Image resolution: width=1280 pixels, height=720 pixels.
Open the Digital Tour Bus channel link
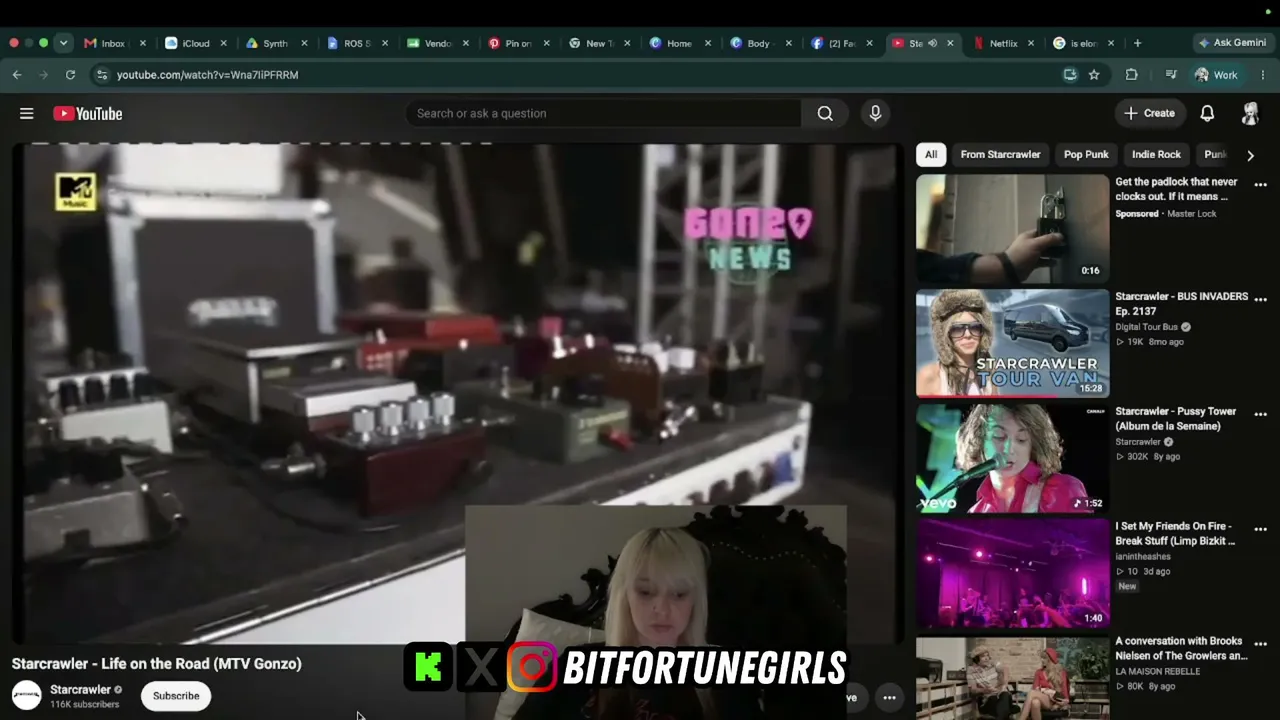pyautogui.click(x=1147, y=327)
